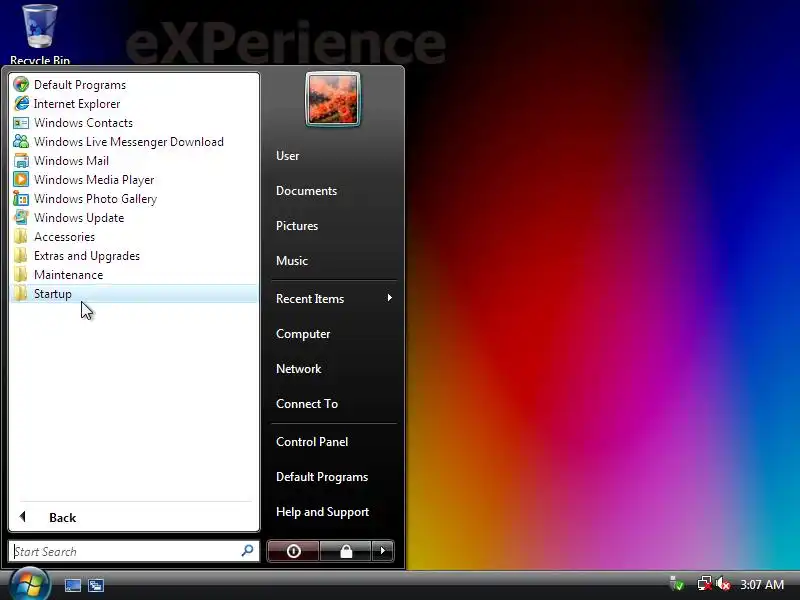This screenshot has width=800, height=600.
Task: Expand the Accessories folder
Action: (x=134, y=237)
